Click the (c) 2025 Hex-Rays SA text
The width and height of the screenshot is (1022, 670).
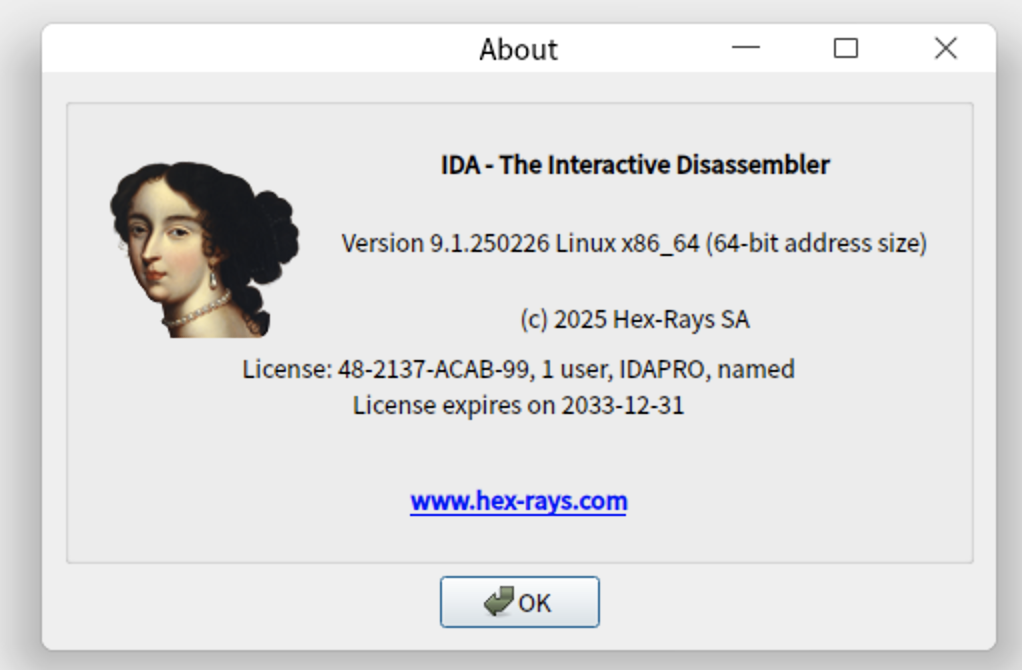click(635, 319)
